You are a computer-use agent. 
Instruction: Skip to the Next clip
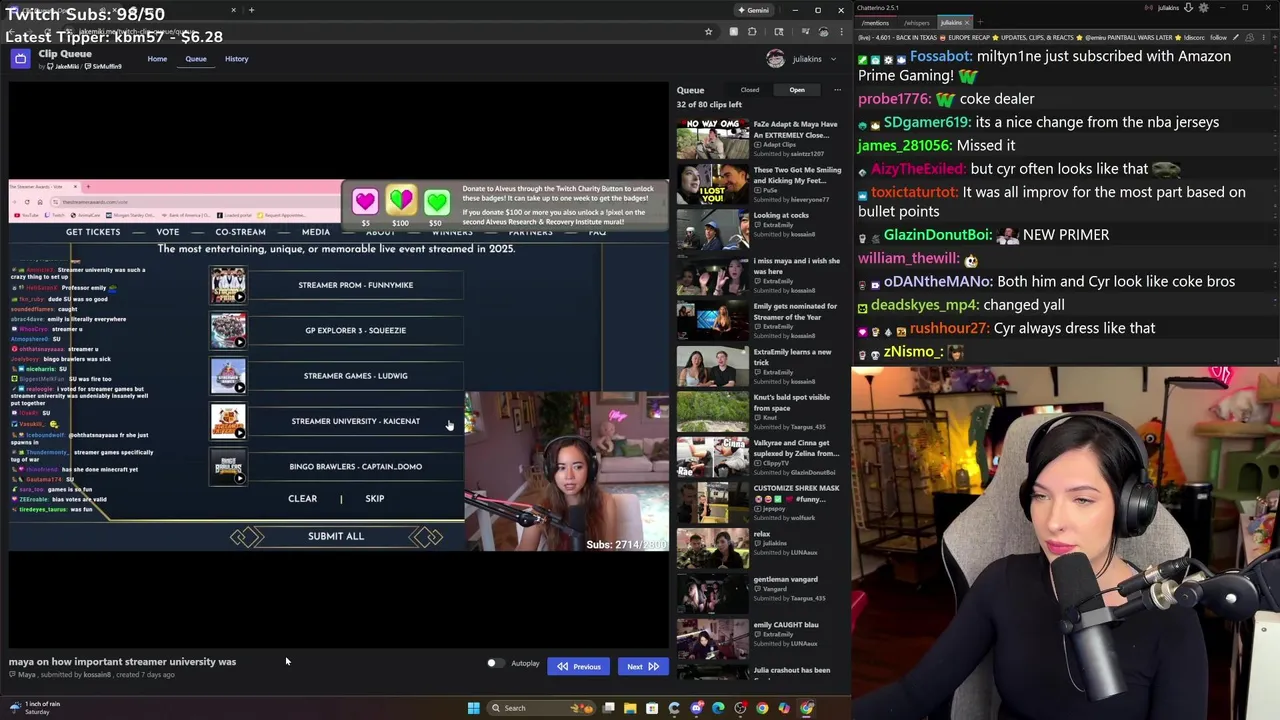click(642, 667)
